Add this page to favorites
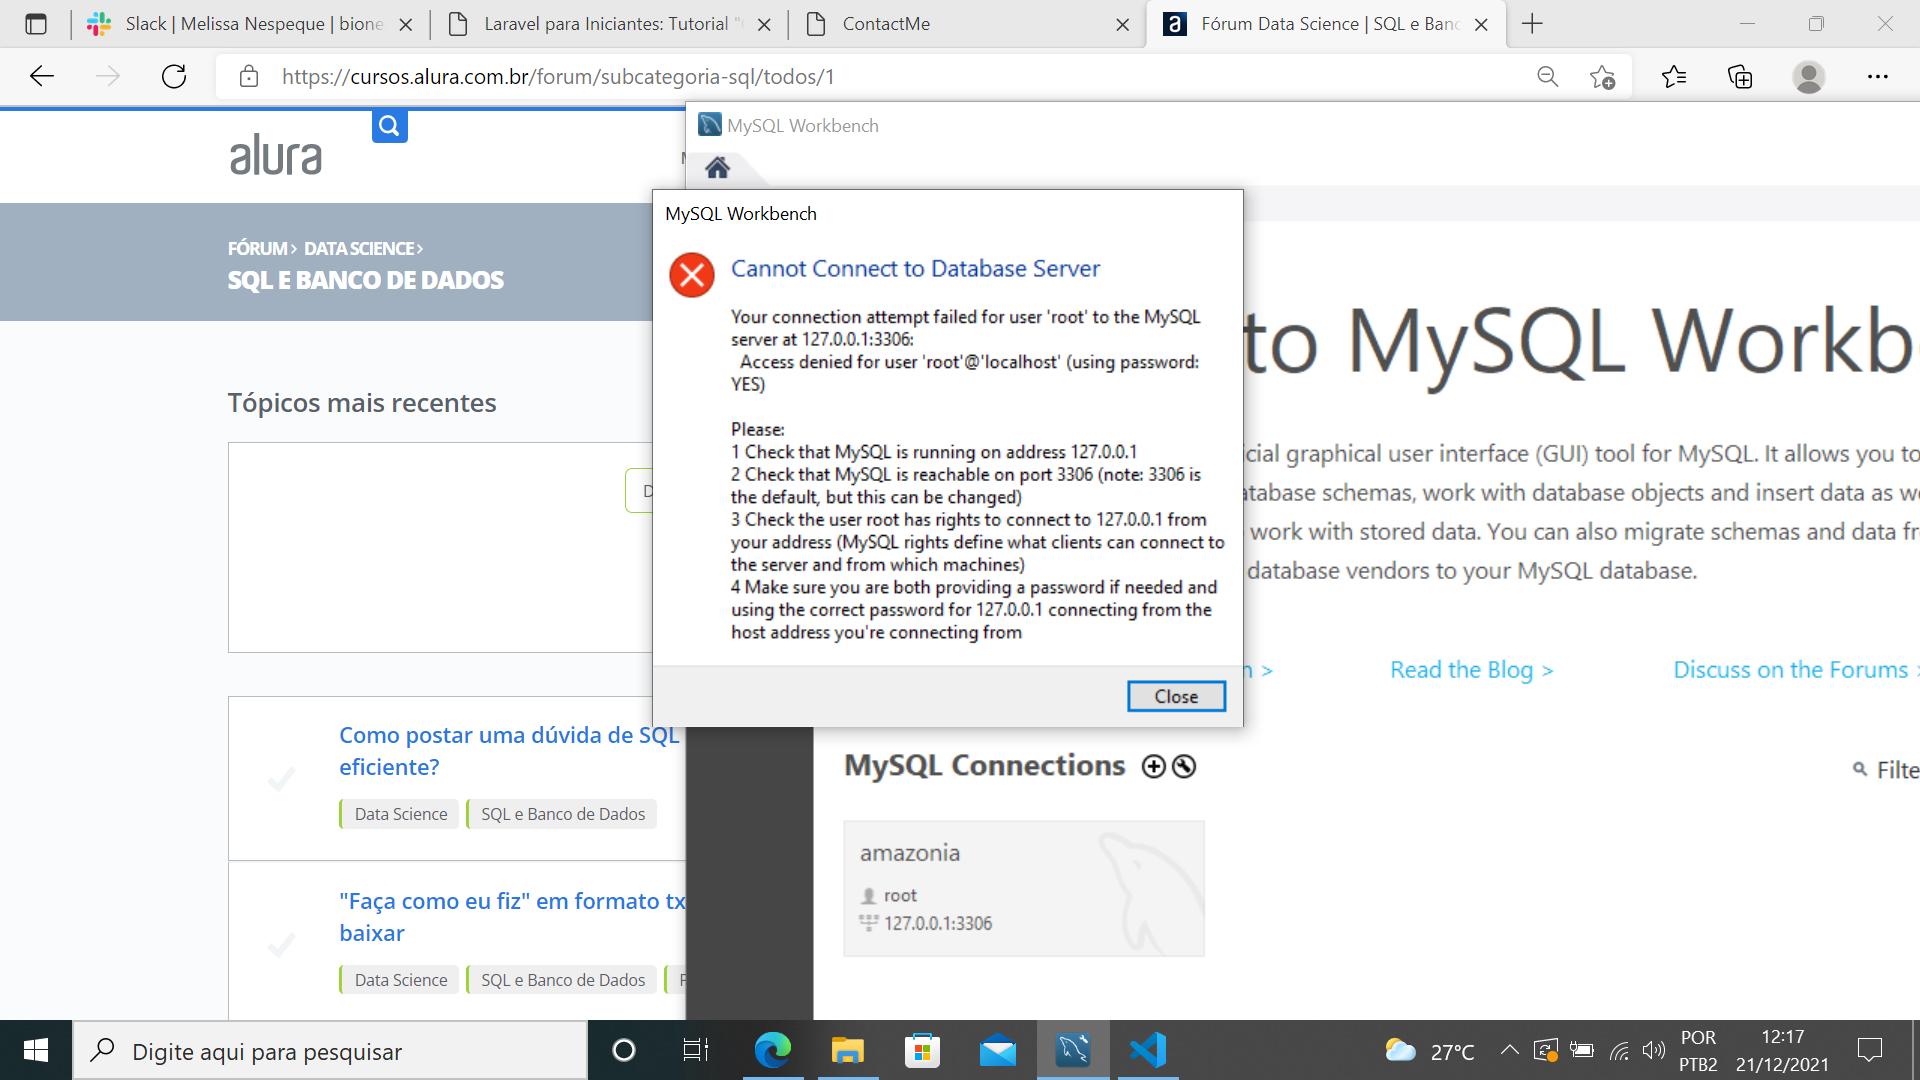This screenshot has width=1920, height=1080. click(x=1602, y=76)
